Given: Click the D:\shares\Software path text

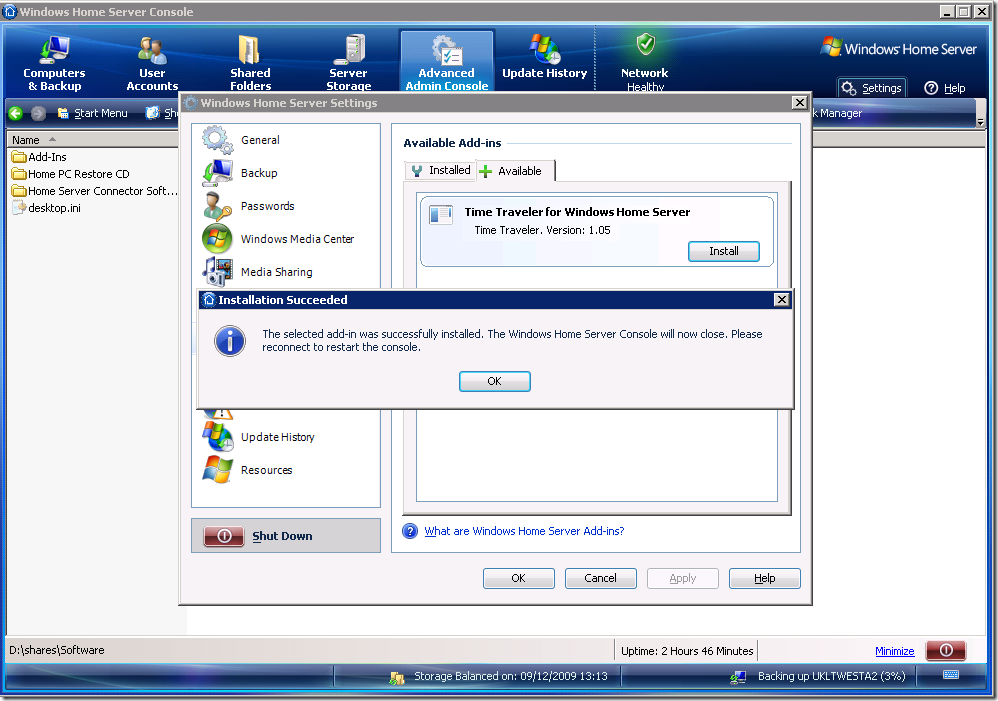Looking at the screenshot, I should point(57,650).
